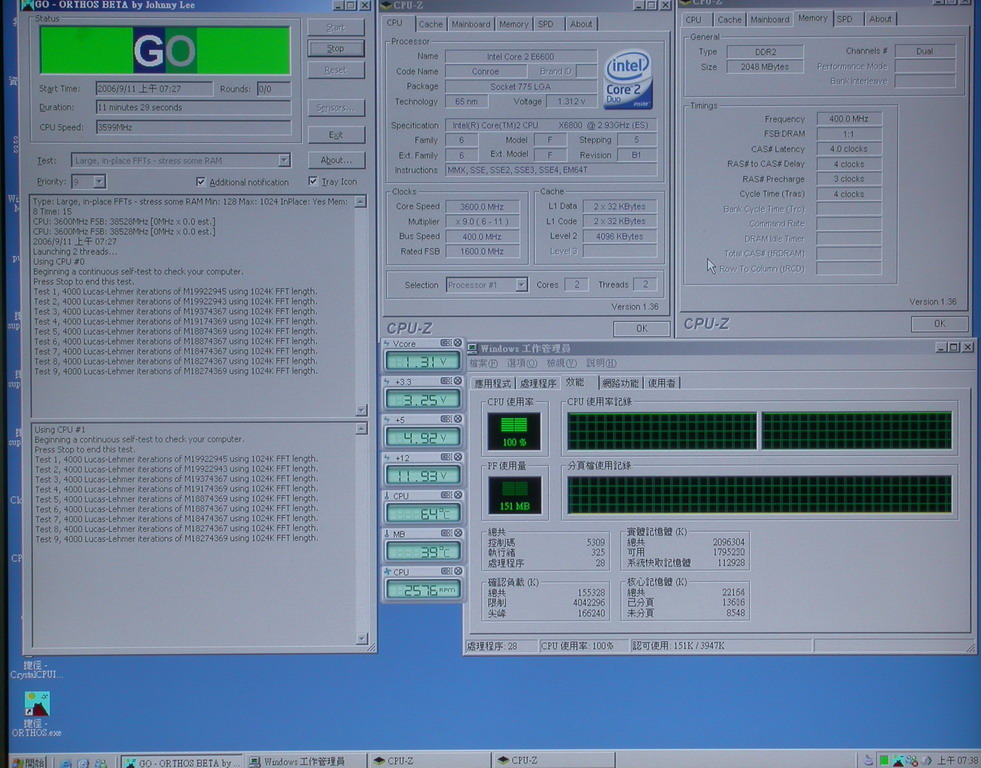Open the Windows Start button
981x768 pixels.
(x=29, y=762)
